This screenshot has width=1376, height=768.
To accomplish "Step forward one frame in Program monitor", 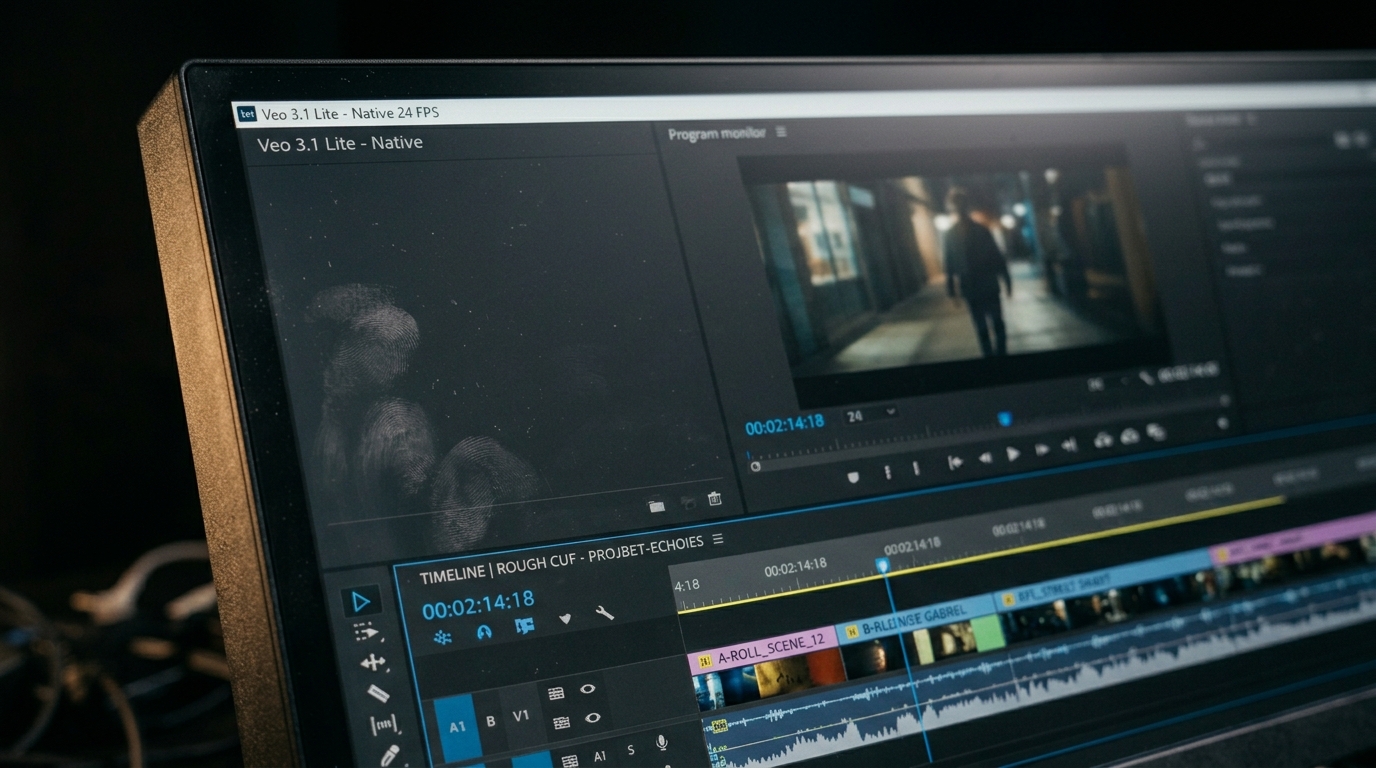I will point(1042,450).
